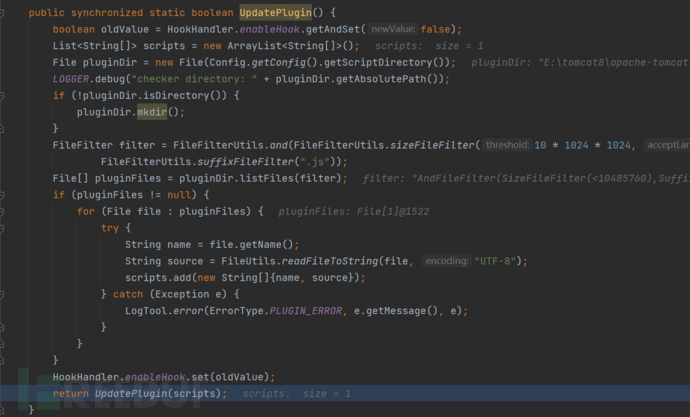Click listFiles method call
The width and height of the screenshot is (690, 417).
[x=269, y=179]
